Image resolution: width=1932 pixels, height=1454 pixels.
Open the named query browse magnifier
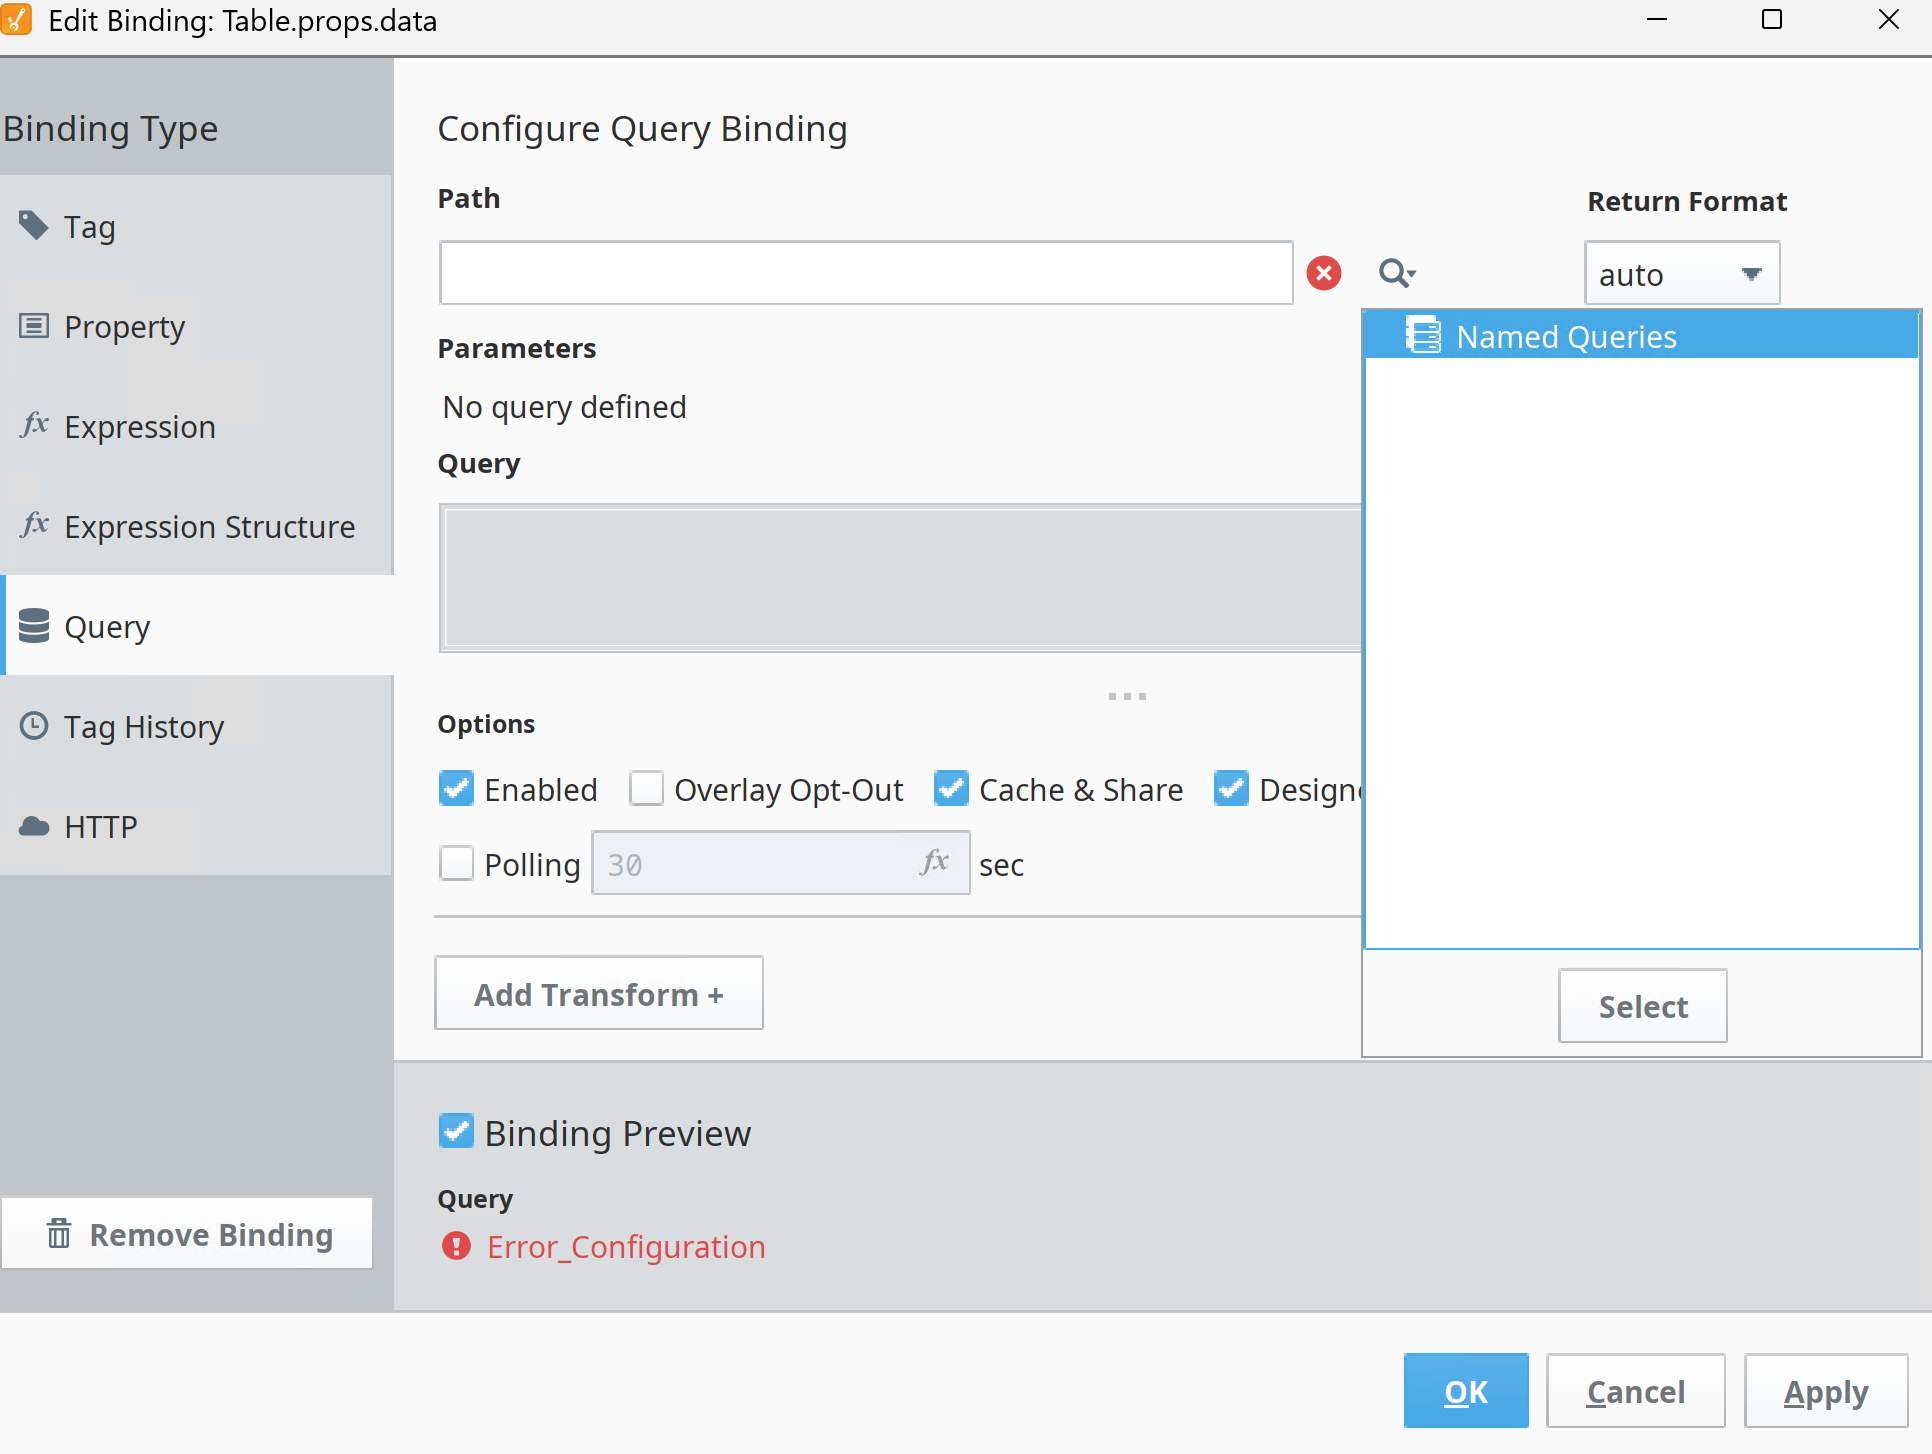coord(1396,273)
